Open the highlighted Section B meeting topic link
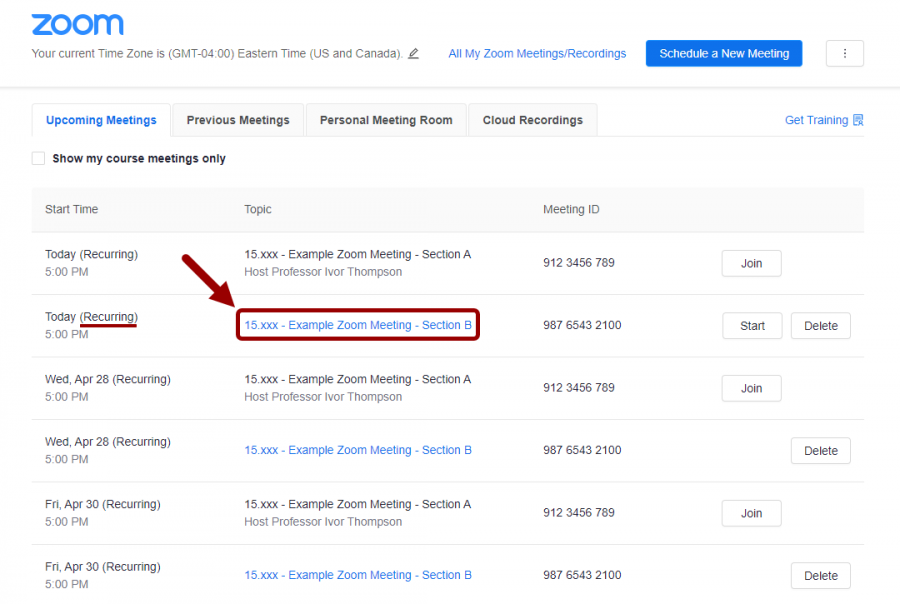The height and width of the screenshot is (604, 900). [357, 325]
